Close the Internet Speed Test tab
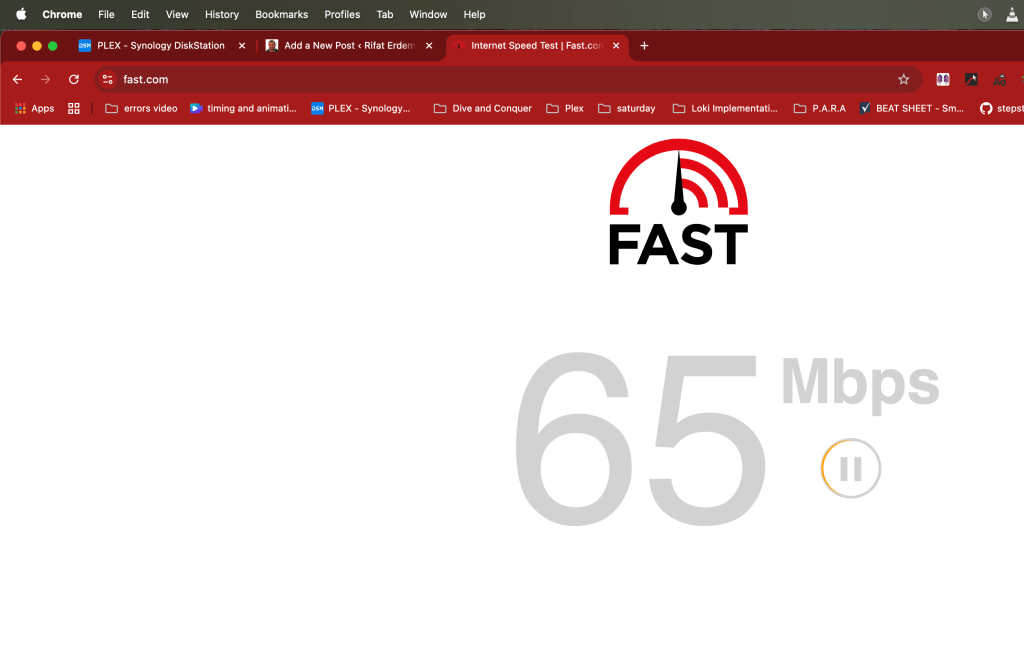This screenshot has height=664, width=1024. coord(616,46)
